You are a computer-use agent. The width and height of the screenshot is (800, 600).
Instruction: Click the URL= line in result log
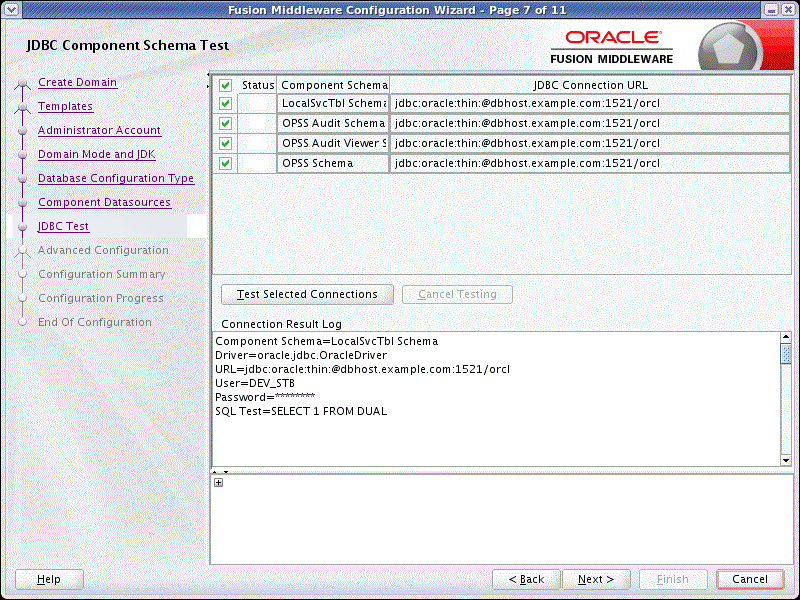(362, 369)
